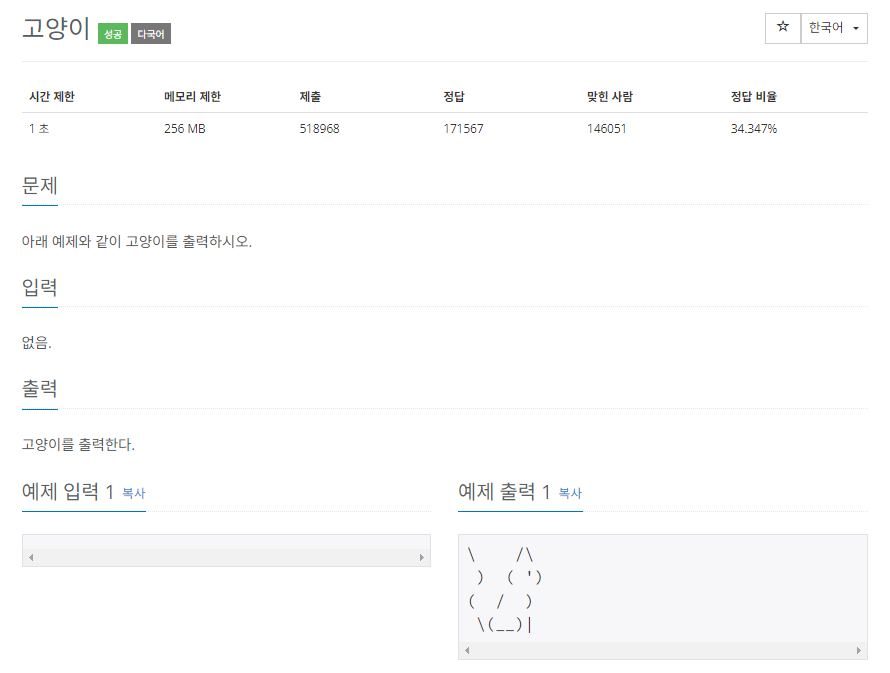Click the ASCII cat in example output
This screenshot has height=673, width=890.
click(x=505, y=589)
